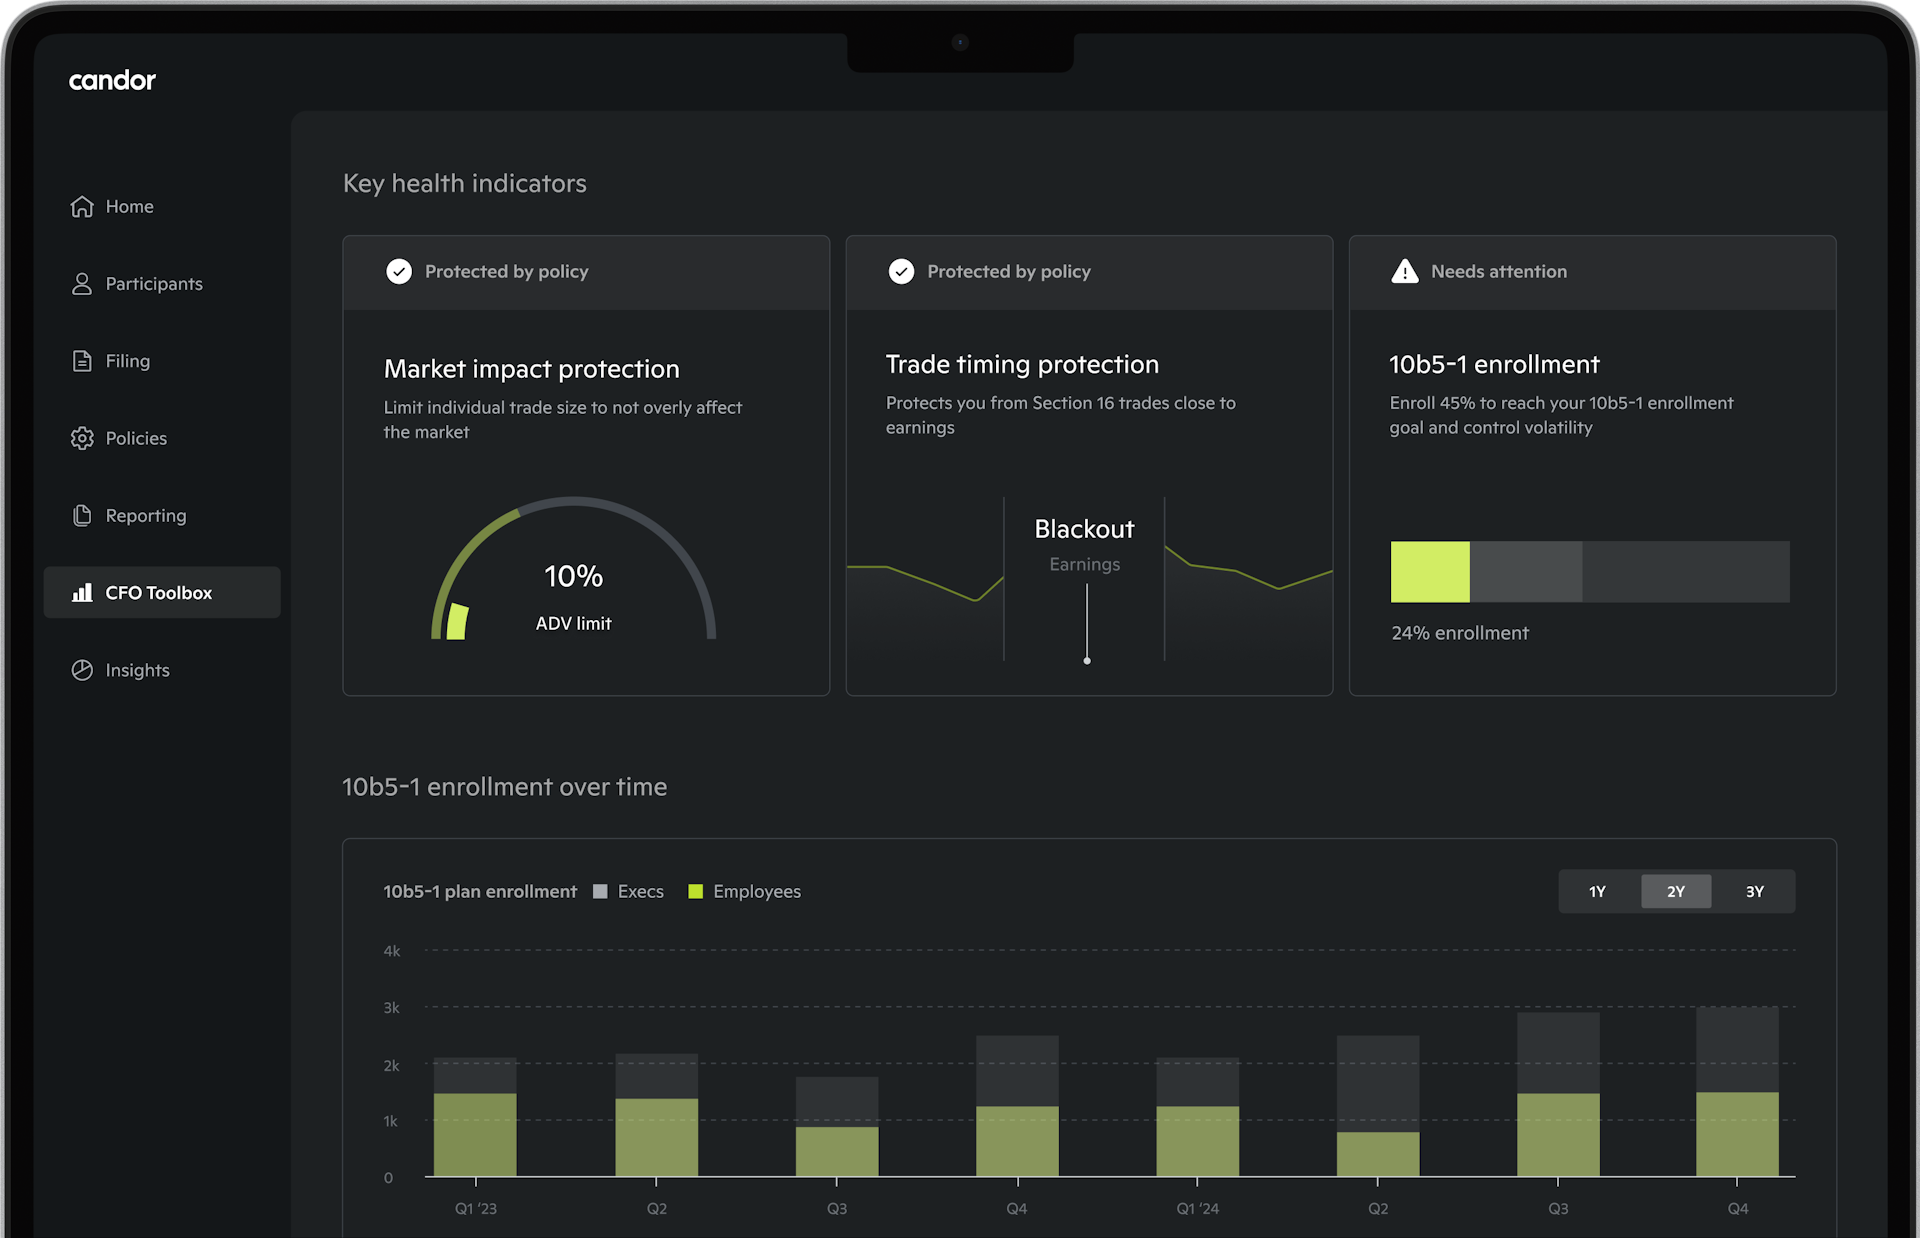The image size is (1920, 1238).
Task: Click the Insights pie chart icon
Action: [x=82, y=670]
